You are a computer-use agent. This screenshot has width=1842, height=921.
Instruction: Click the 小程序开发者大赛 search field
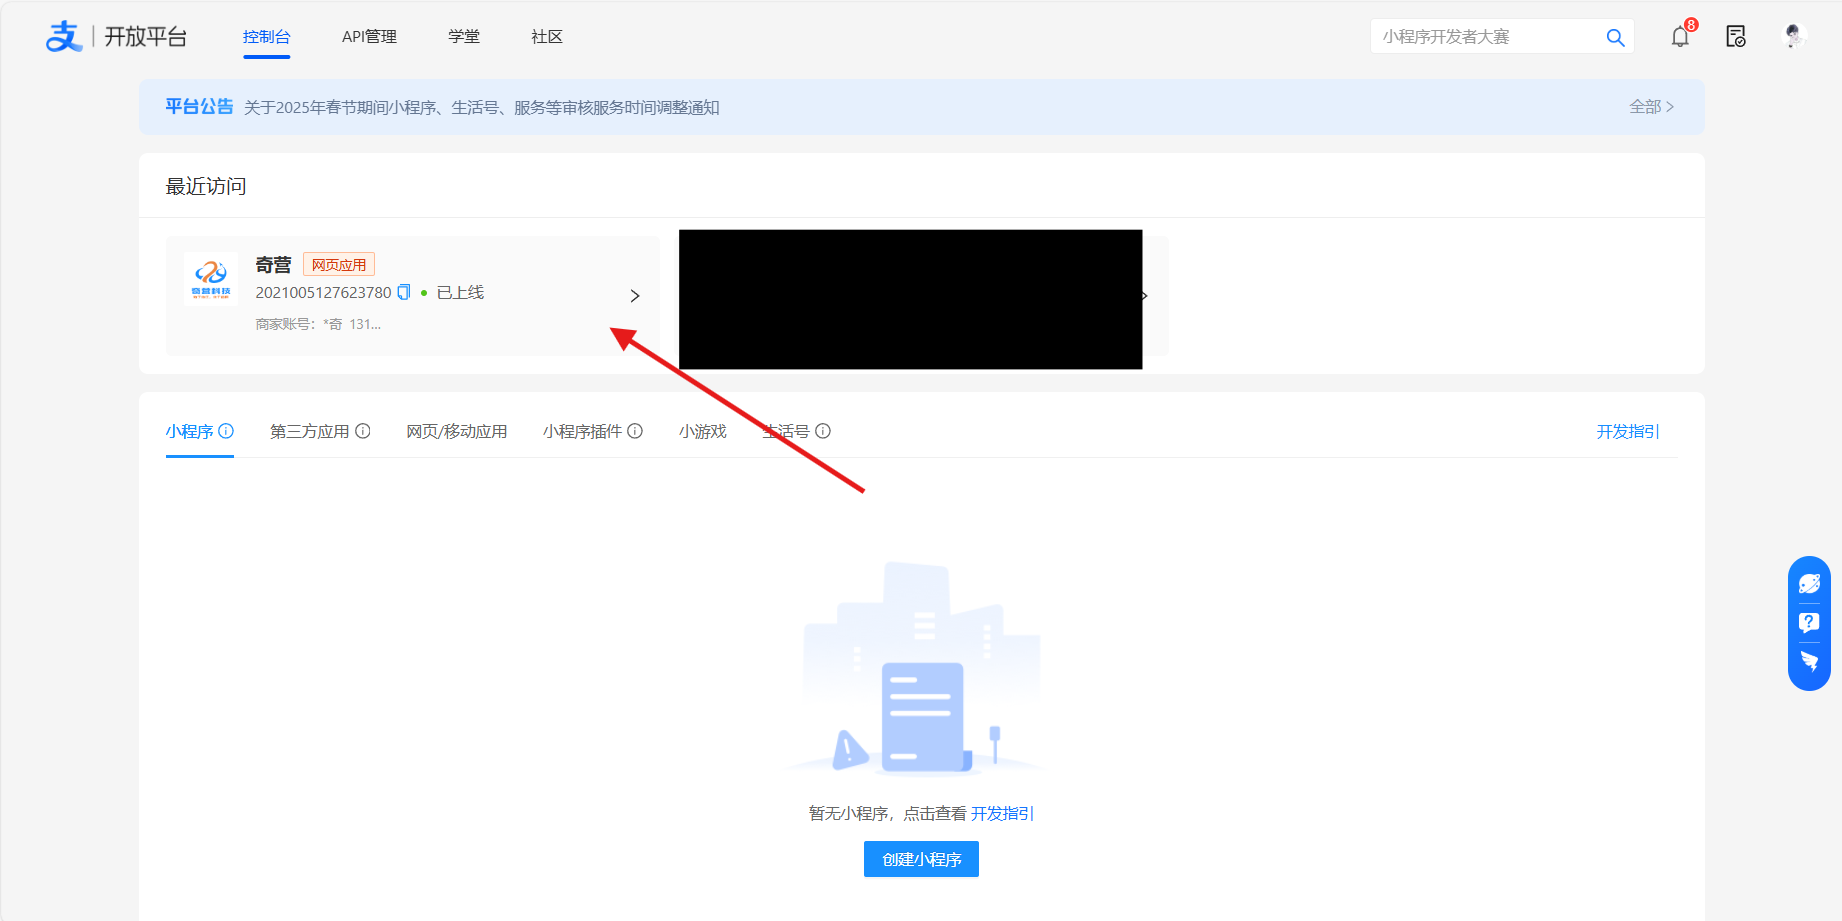point(1485,37)
